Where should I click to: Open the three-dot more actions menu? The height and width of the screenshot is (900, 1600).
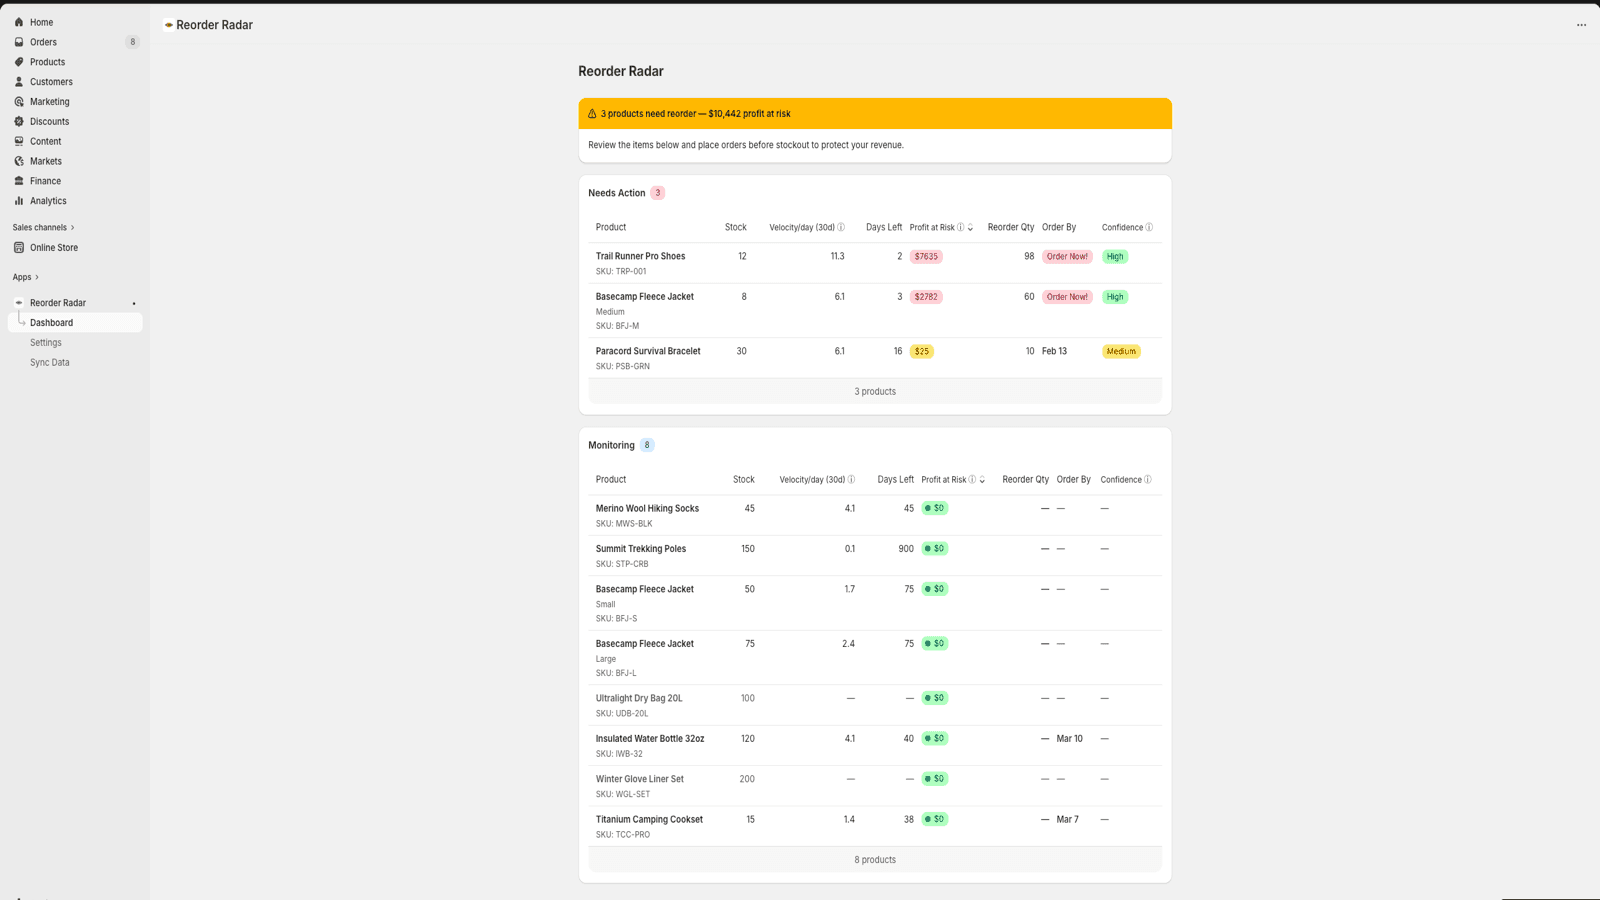(1581, 25)
